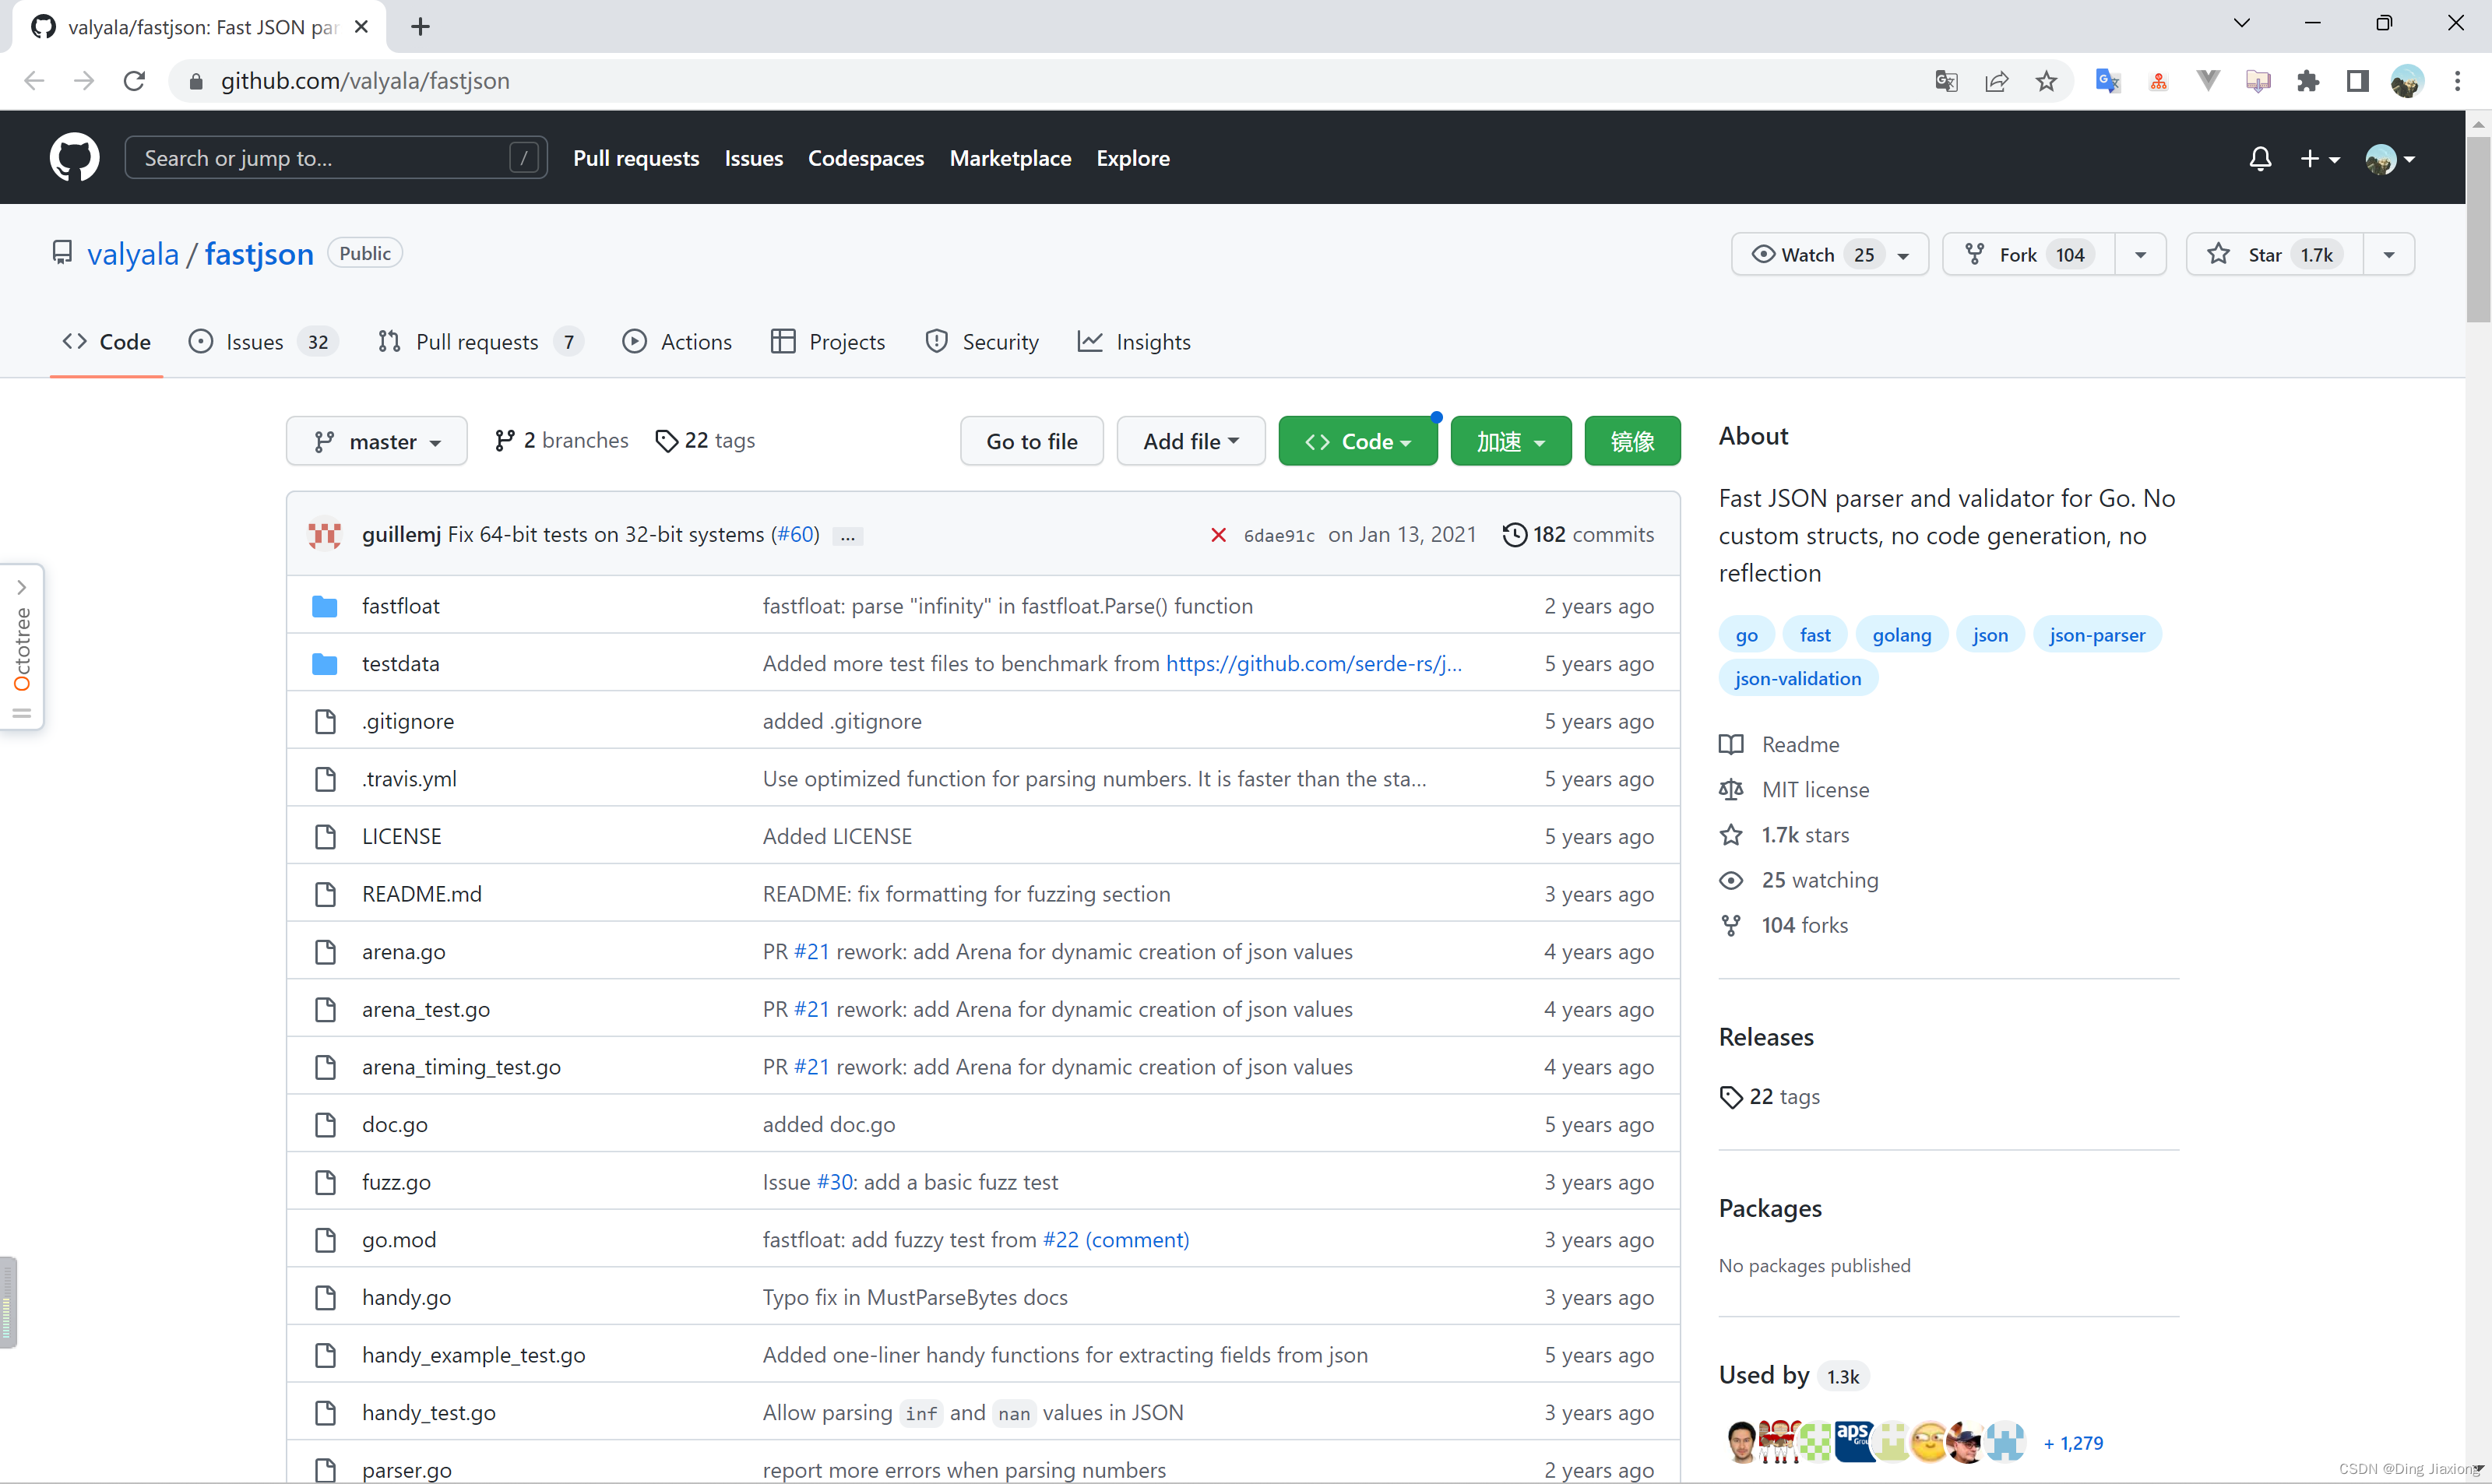Click Codespaces in the top navigation

[x=866, y=158]
